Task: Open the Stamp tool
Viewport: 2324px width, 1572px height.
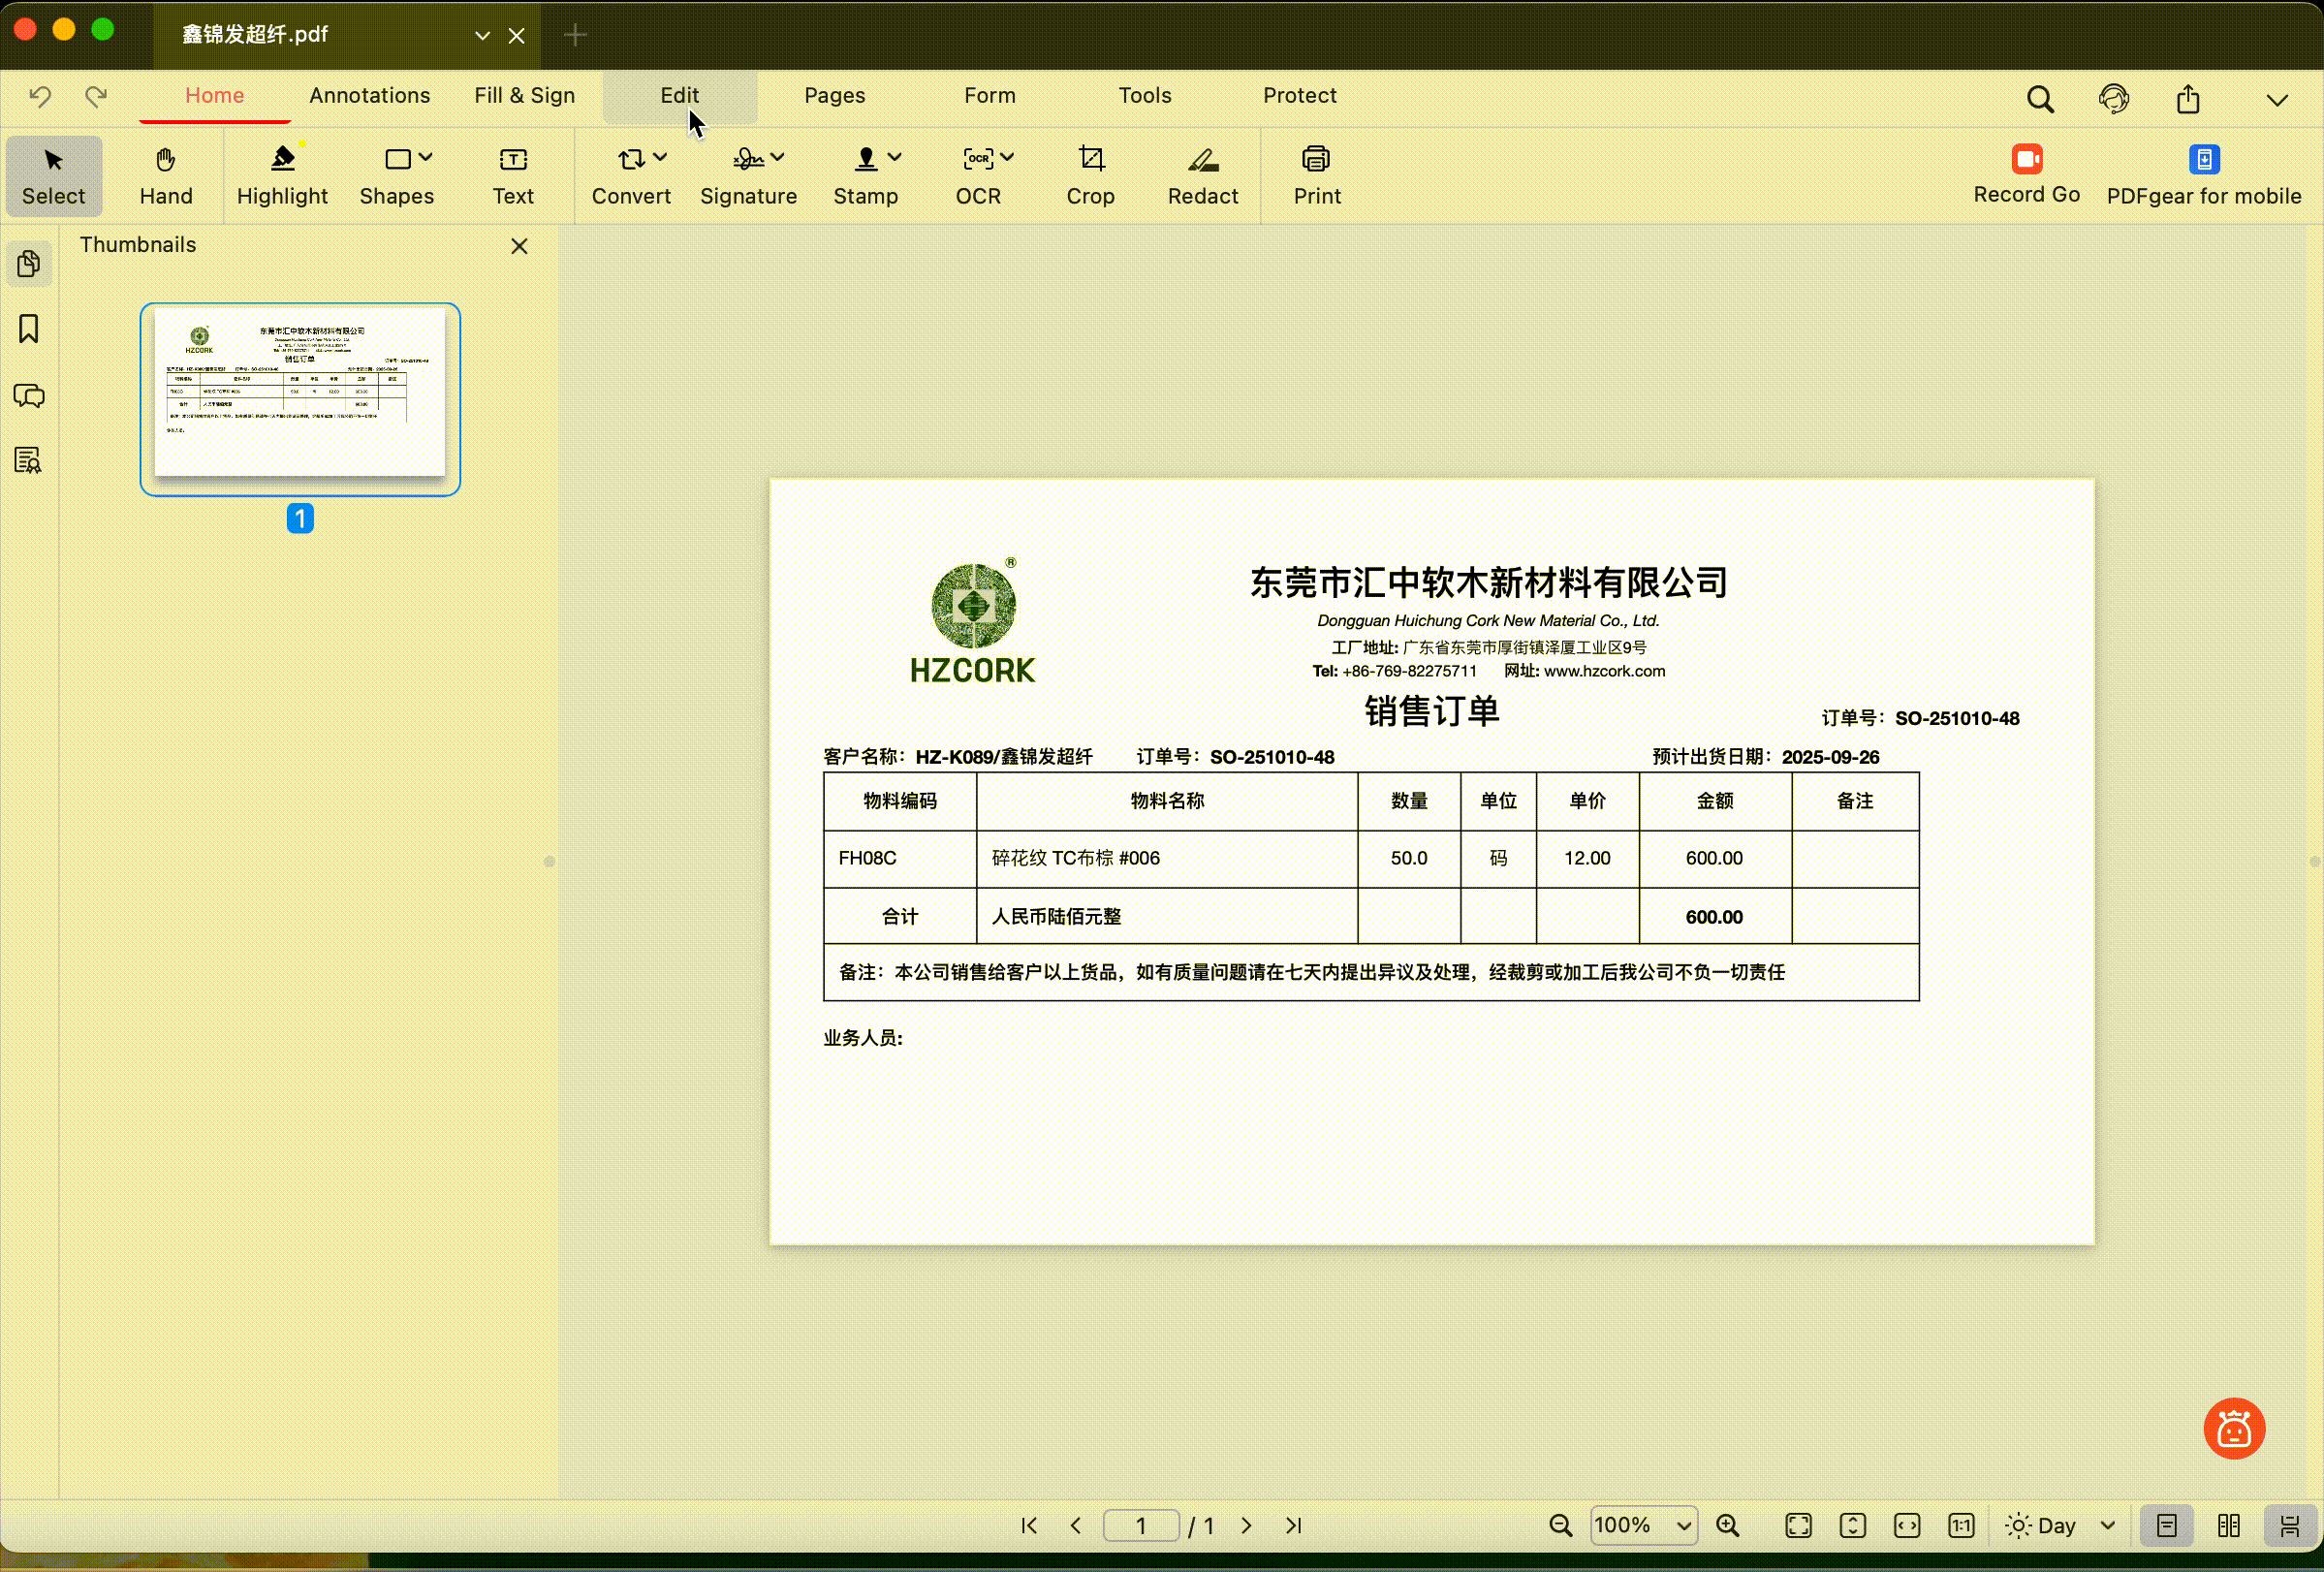Action: pos(864,175)
